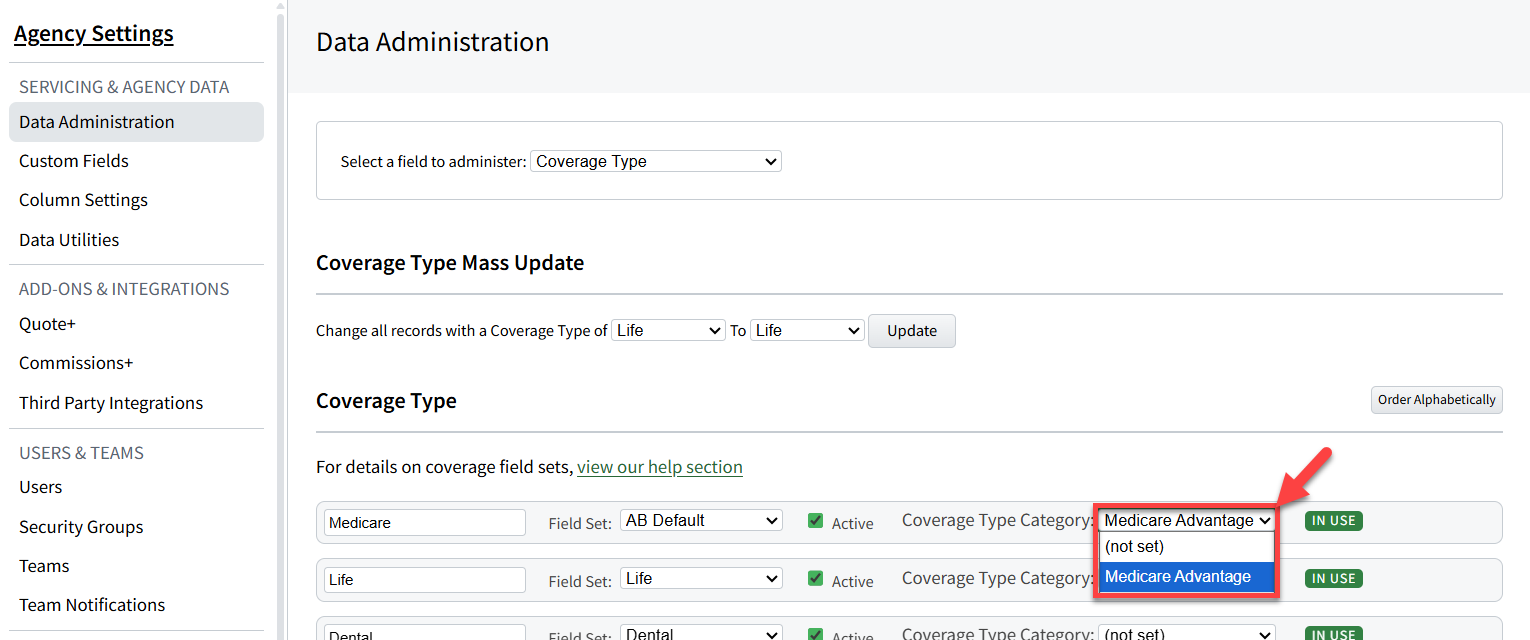The height and width of the screenshot is (640, 1530).
Task: Open the Dental row Coverage Type Category dropdown
Action: (1187, 633)
